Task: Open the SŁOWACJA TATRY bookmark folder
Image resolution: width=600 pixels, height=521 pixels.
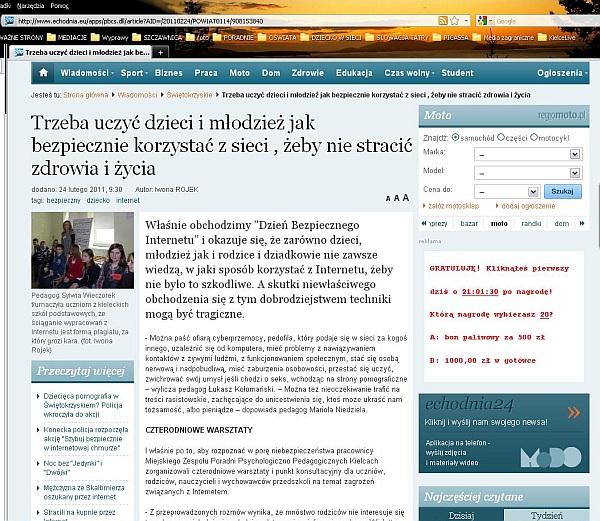Action: pos(397,37)
